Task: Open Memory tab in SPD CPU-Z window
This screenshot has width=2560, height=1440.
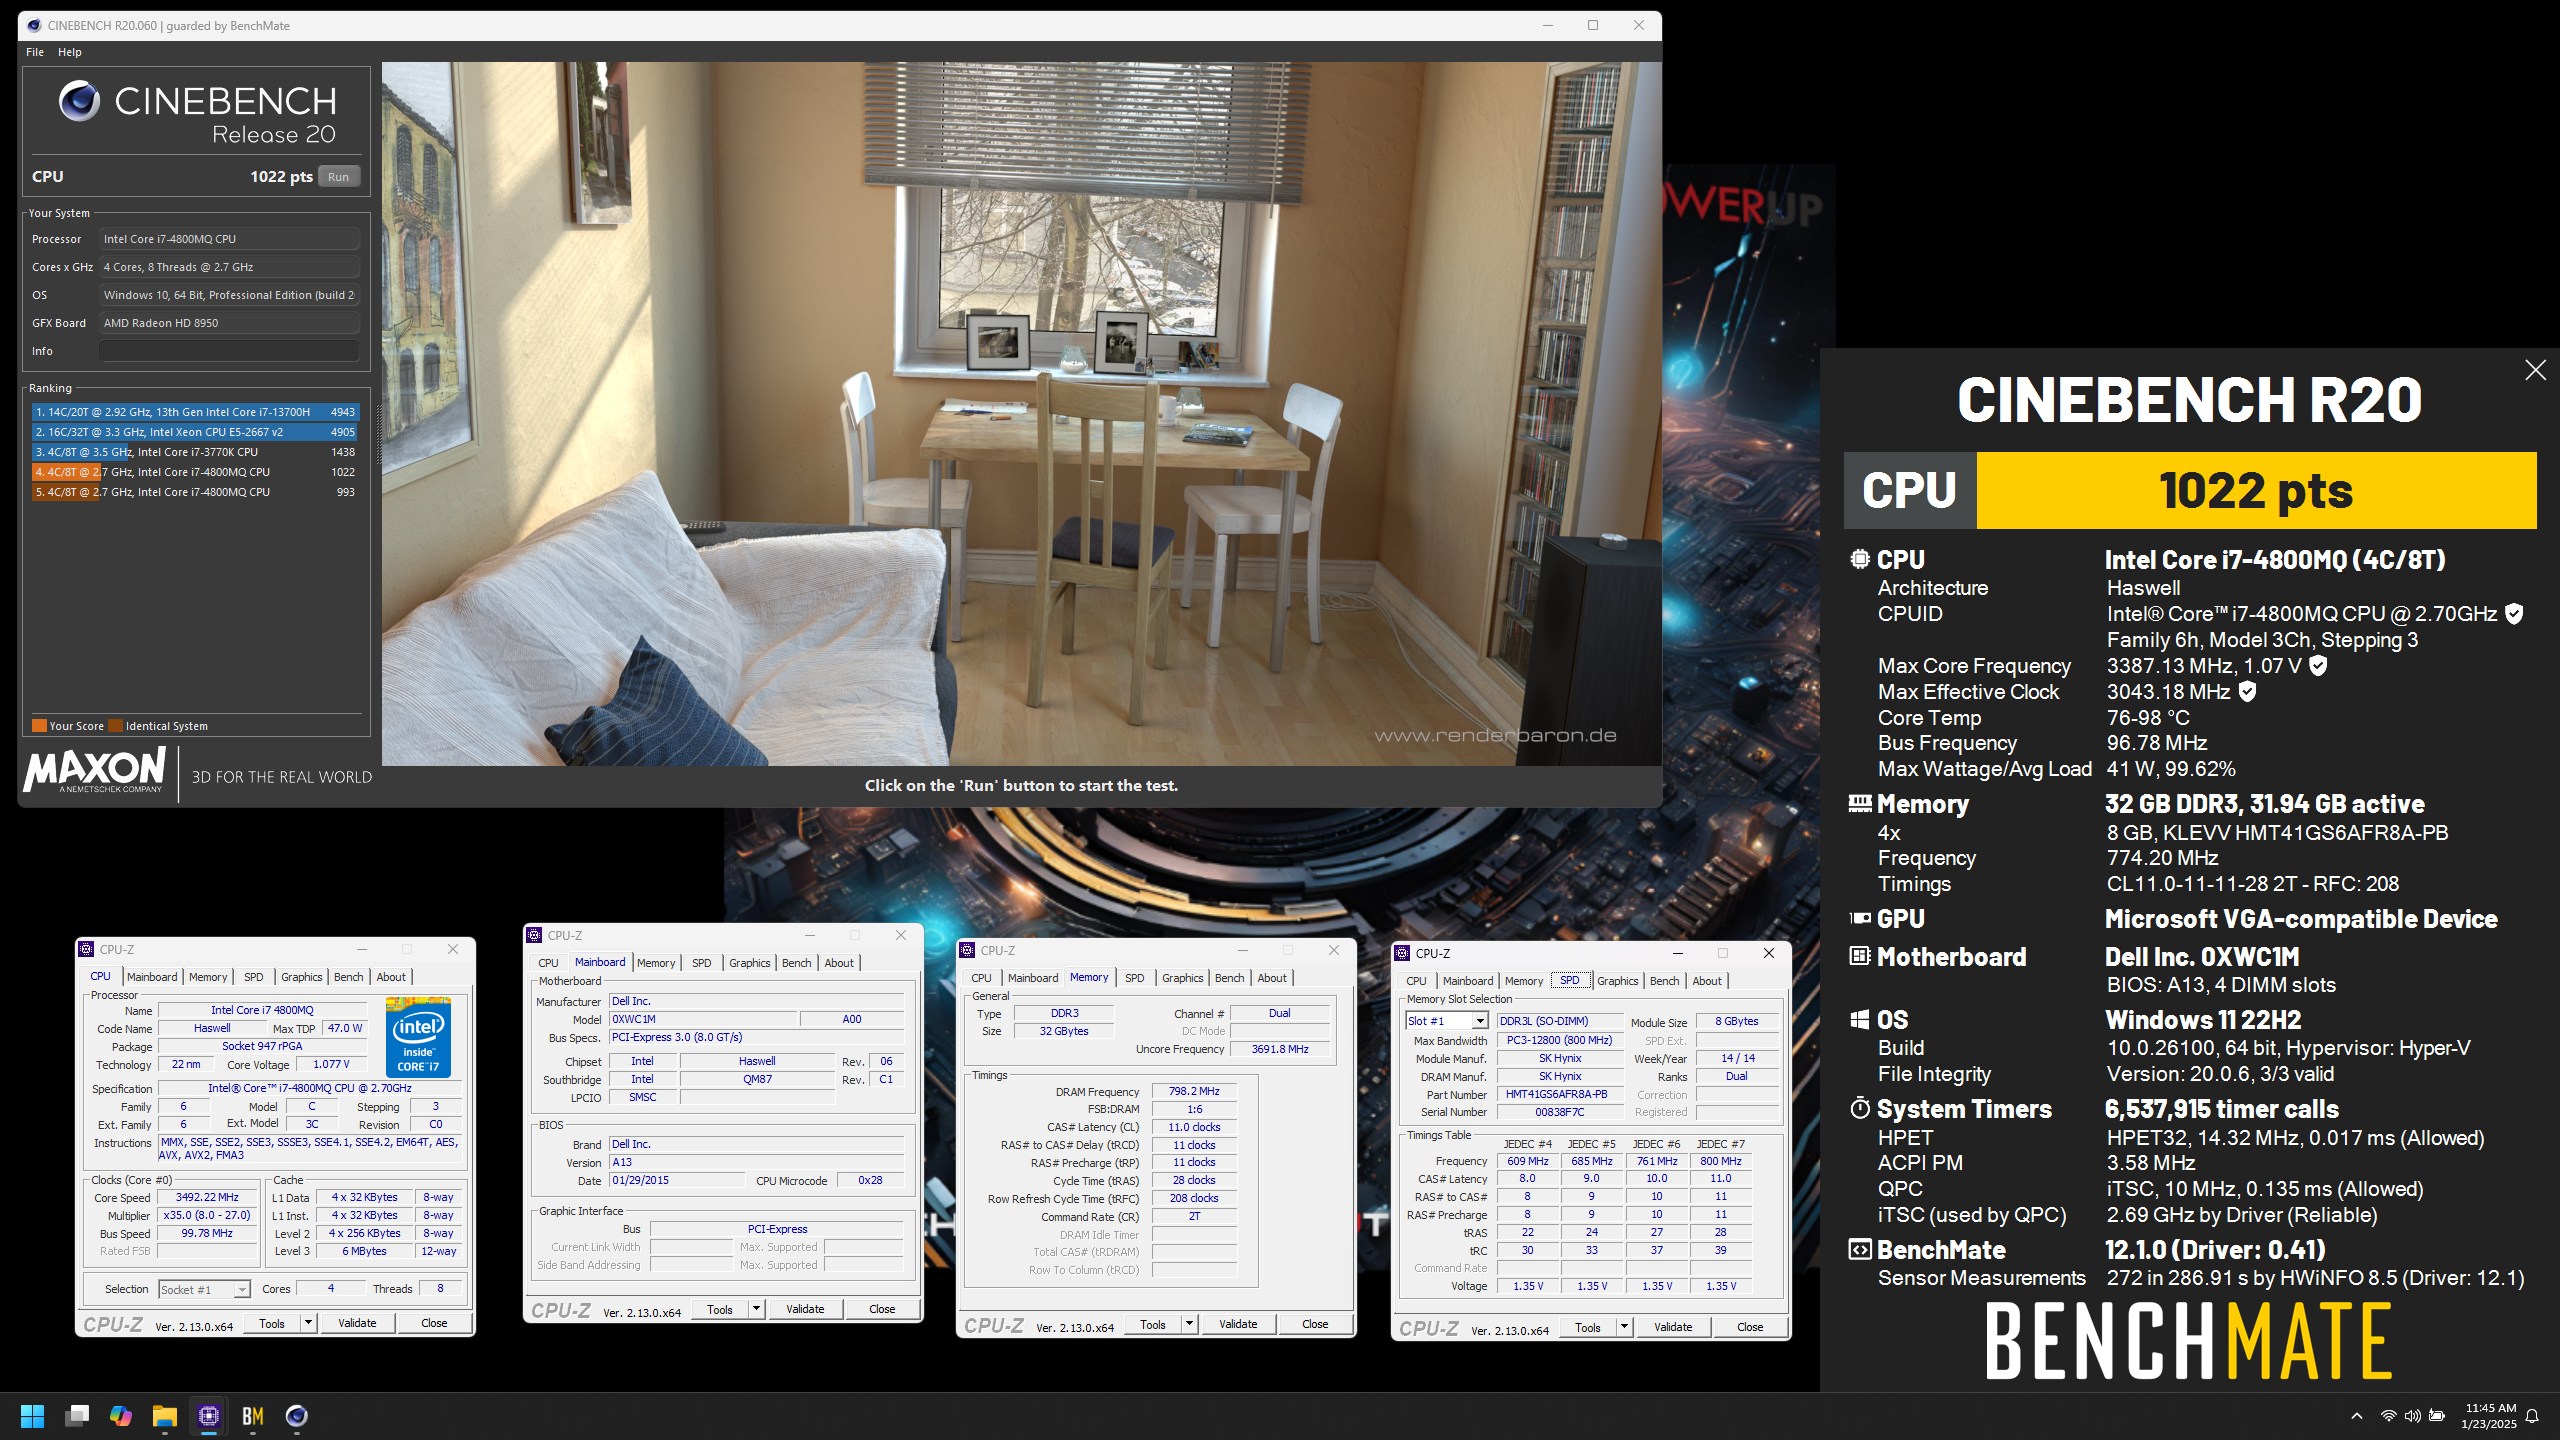Action: tap(1524, 981)
